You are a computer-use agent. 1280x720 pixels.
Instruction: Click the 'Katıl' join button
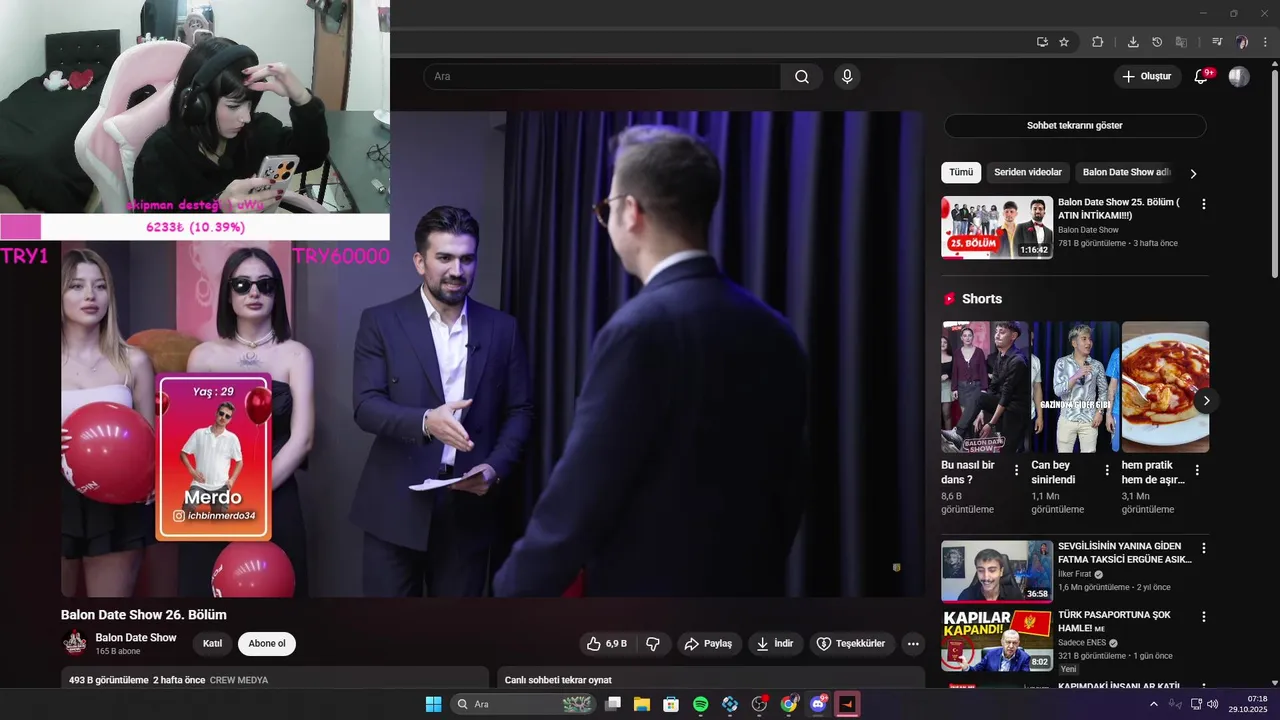212,644
